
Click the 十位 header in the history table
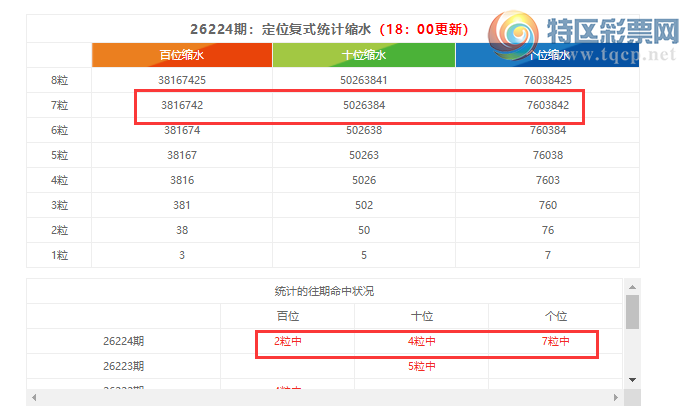tap(422, 316)
